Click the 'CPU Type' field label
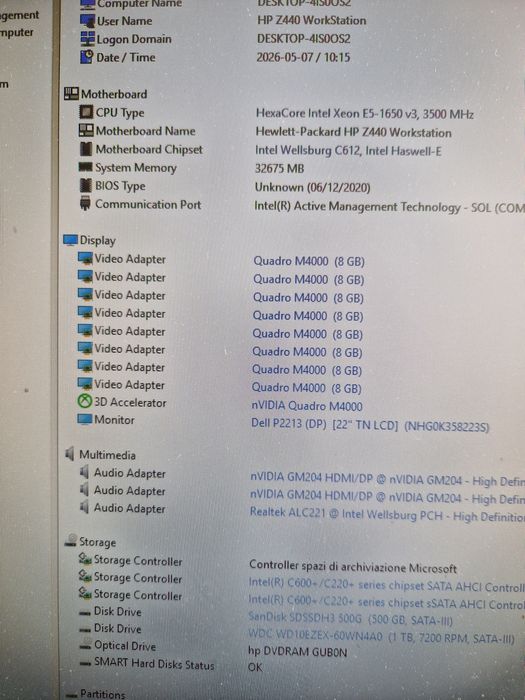The image size is (525, 700). click(x=120, y=112)
